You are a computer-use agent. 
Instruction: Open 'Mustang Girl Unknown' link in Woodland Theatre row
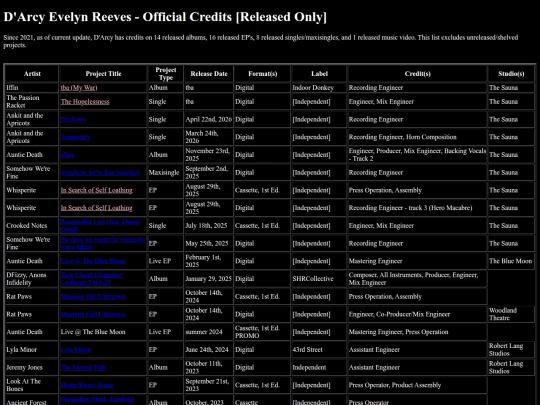point(93,314)
